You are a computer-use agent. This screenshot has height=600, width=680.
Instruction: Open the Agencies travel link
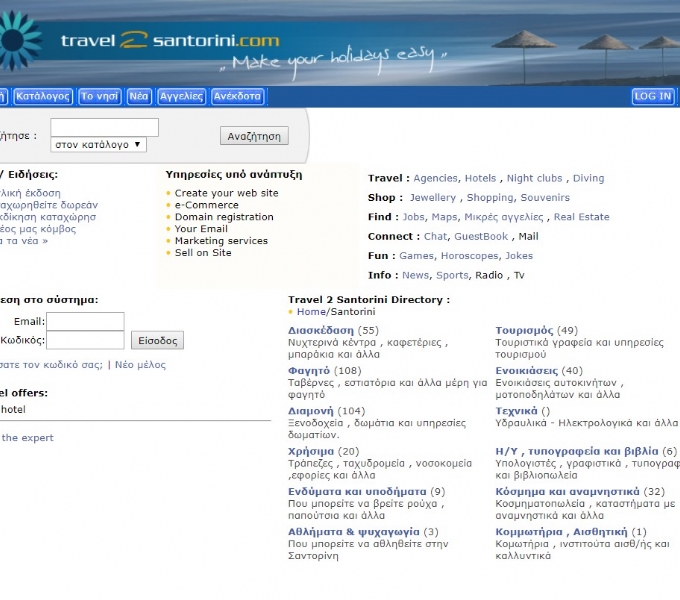(x=435, y=178)
